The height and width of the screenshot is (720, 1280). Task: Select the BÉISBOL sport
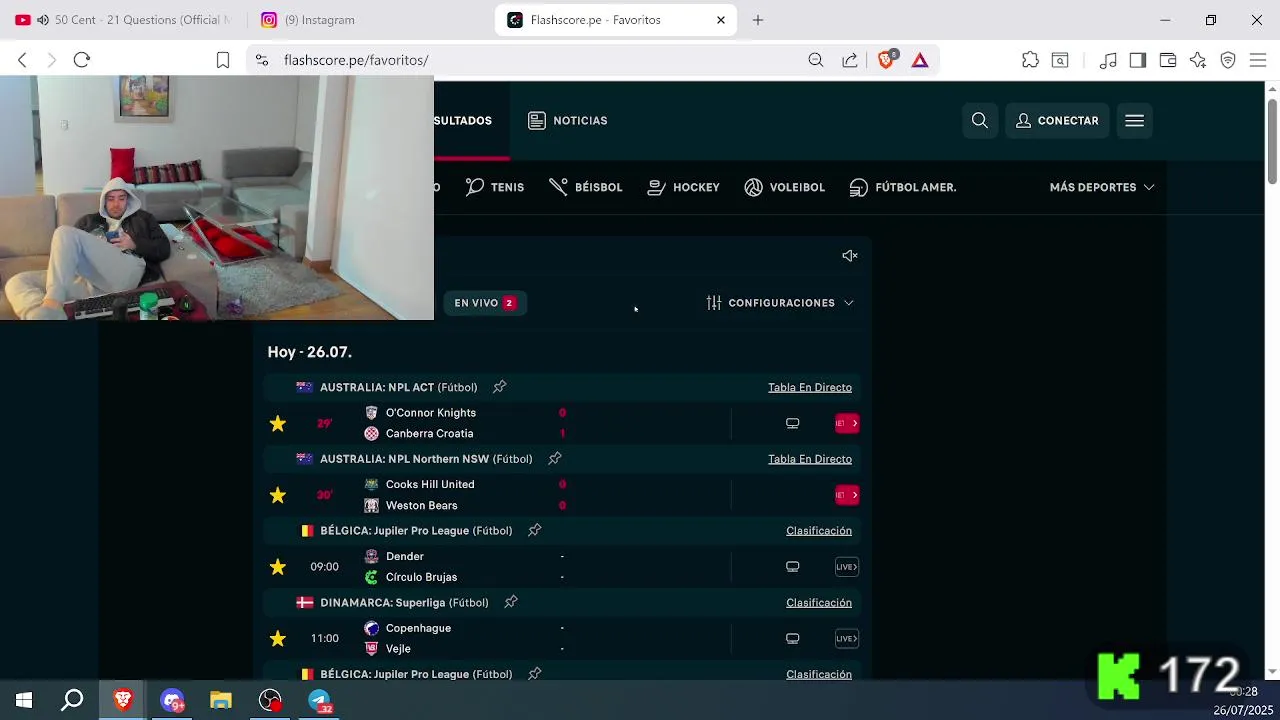(586, 187)
